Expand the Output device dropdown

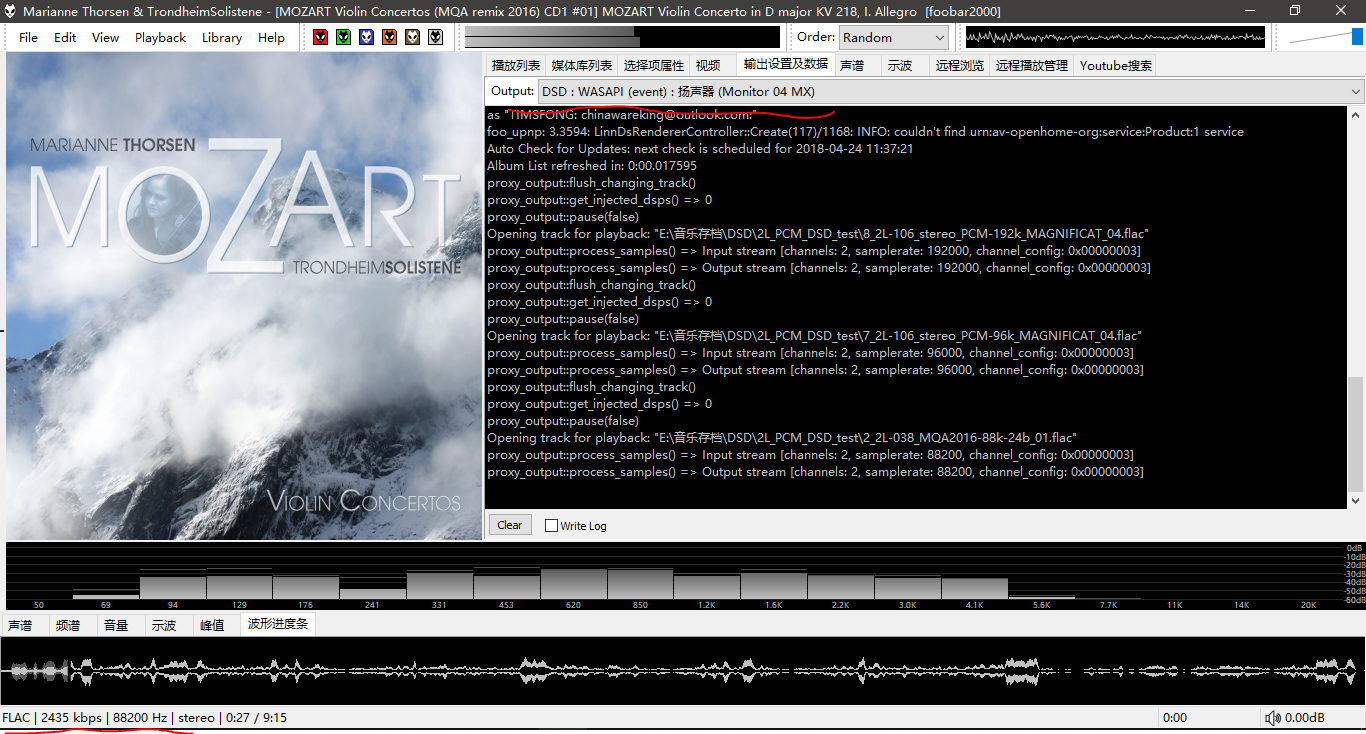point(950,91)
